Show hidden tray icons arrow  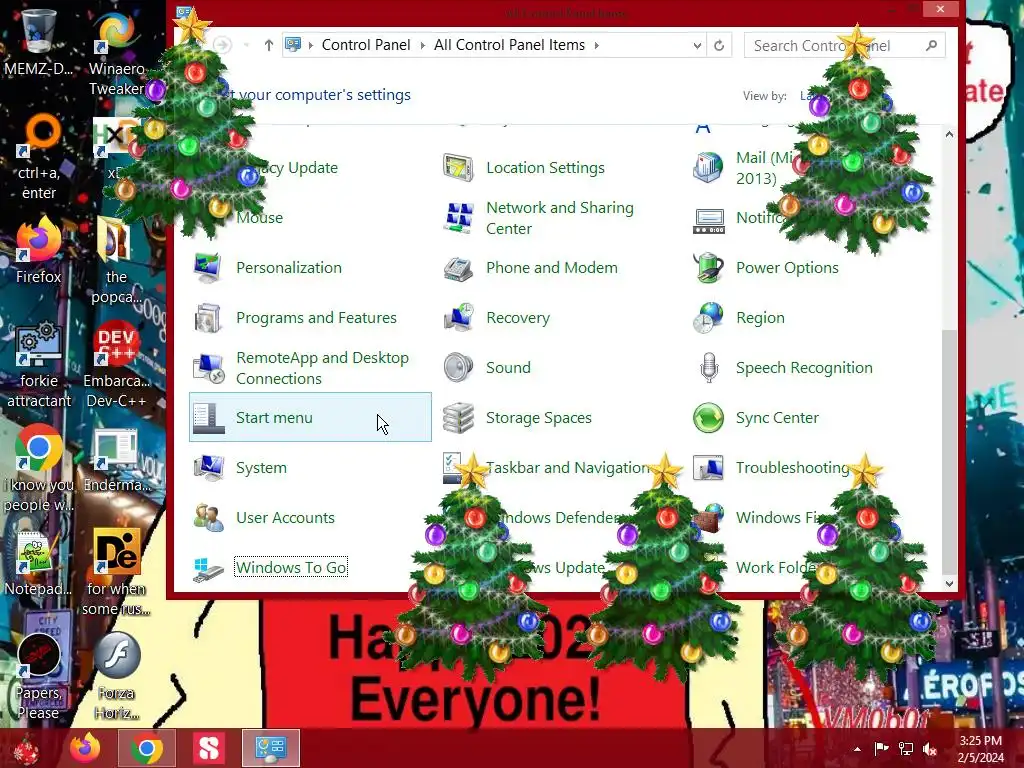(x=857, y=749)
